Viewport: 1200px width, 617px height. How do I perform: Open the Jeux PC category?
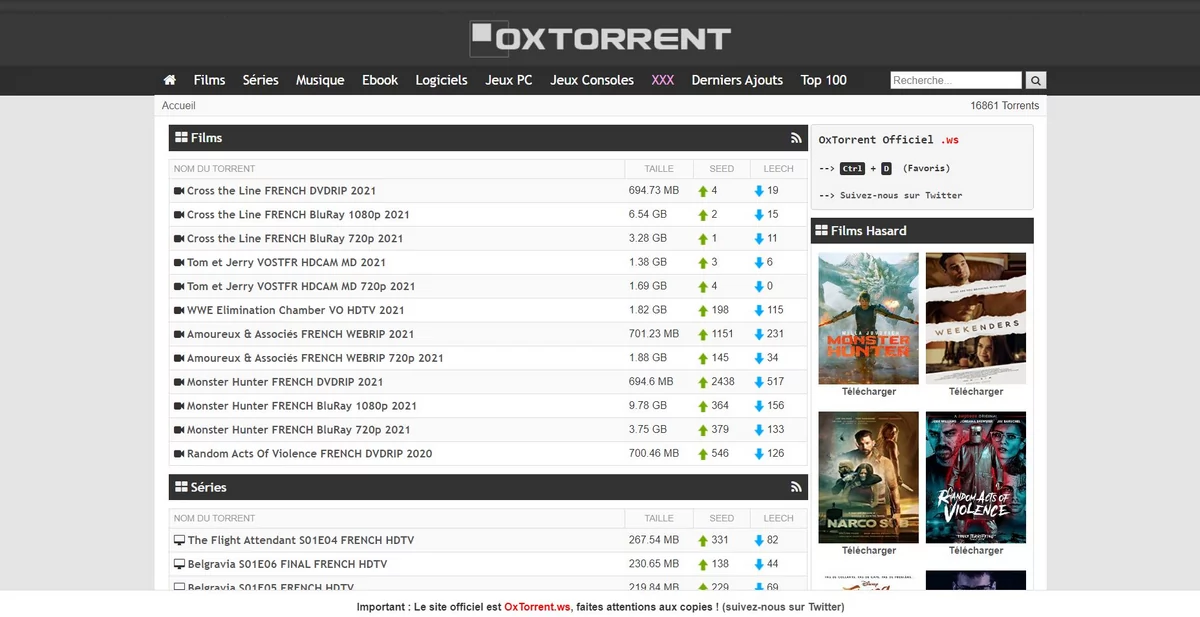[509, 80]
